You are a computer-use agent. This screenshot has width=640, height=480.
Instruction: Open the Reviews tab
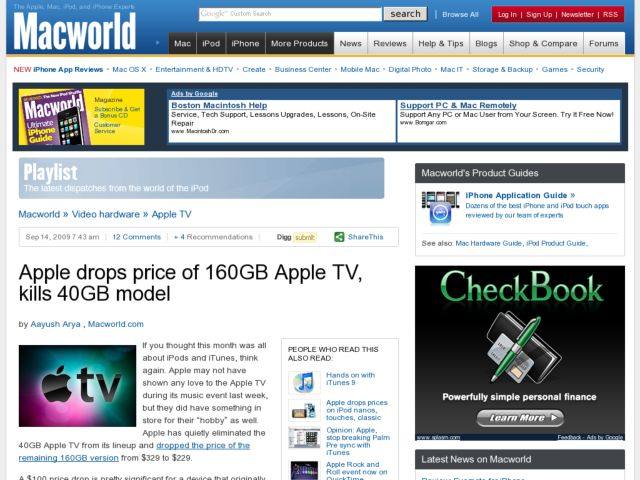click(389, 44)
